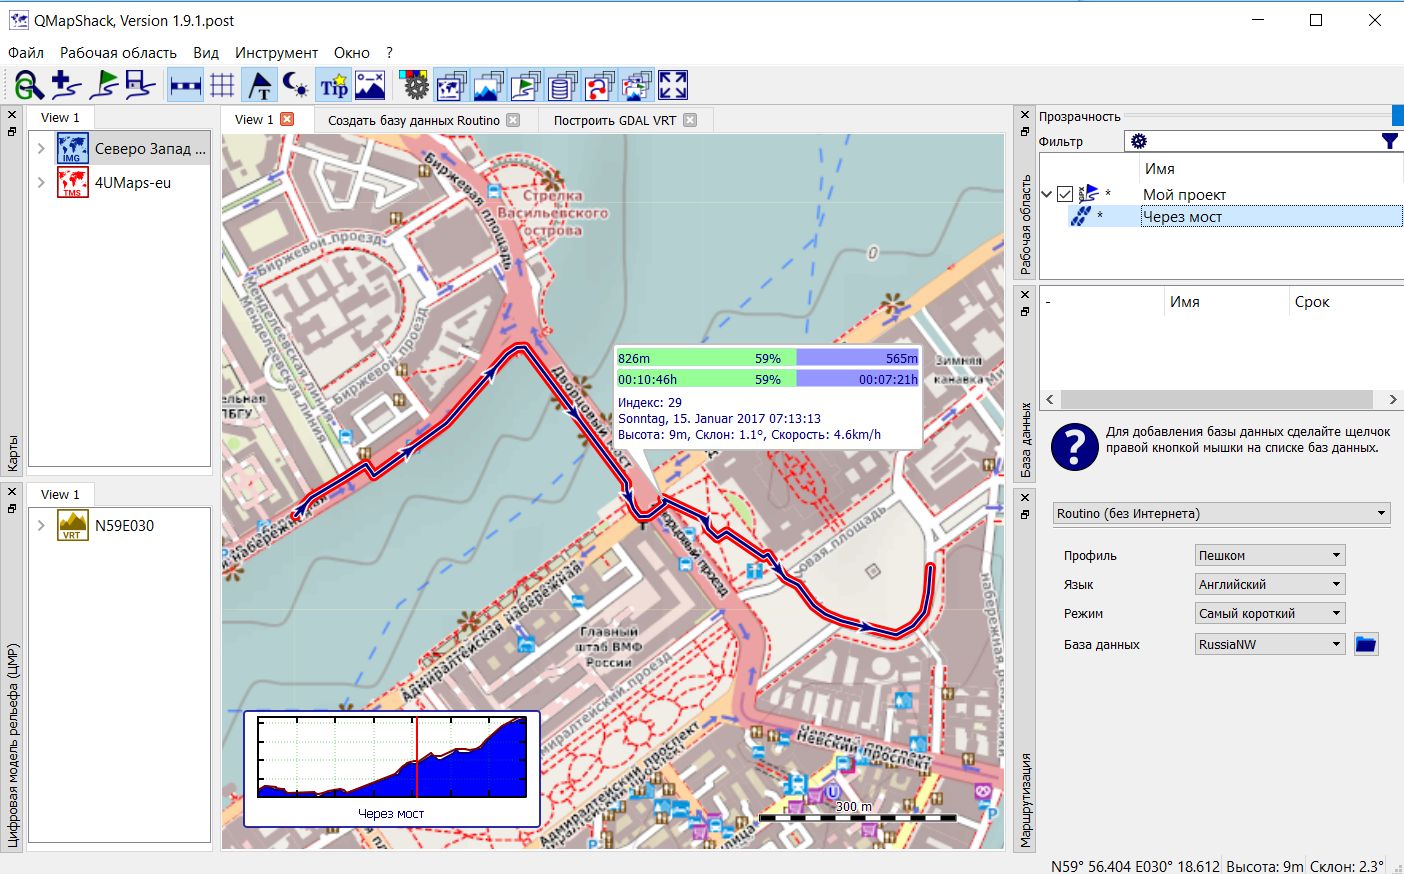This screenshot has width=1404, height=874.
Task: Toggle night/day mode
Action: (x=296, y=86)
